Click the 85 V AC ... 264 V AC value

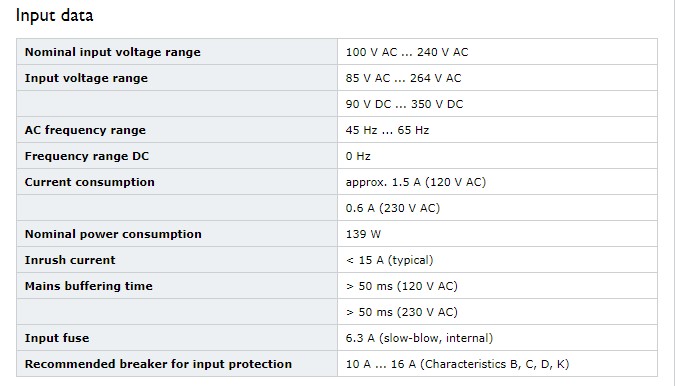tap(403, 78)
